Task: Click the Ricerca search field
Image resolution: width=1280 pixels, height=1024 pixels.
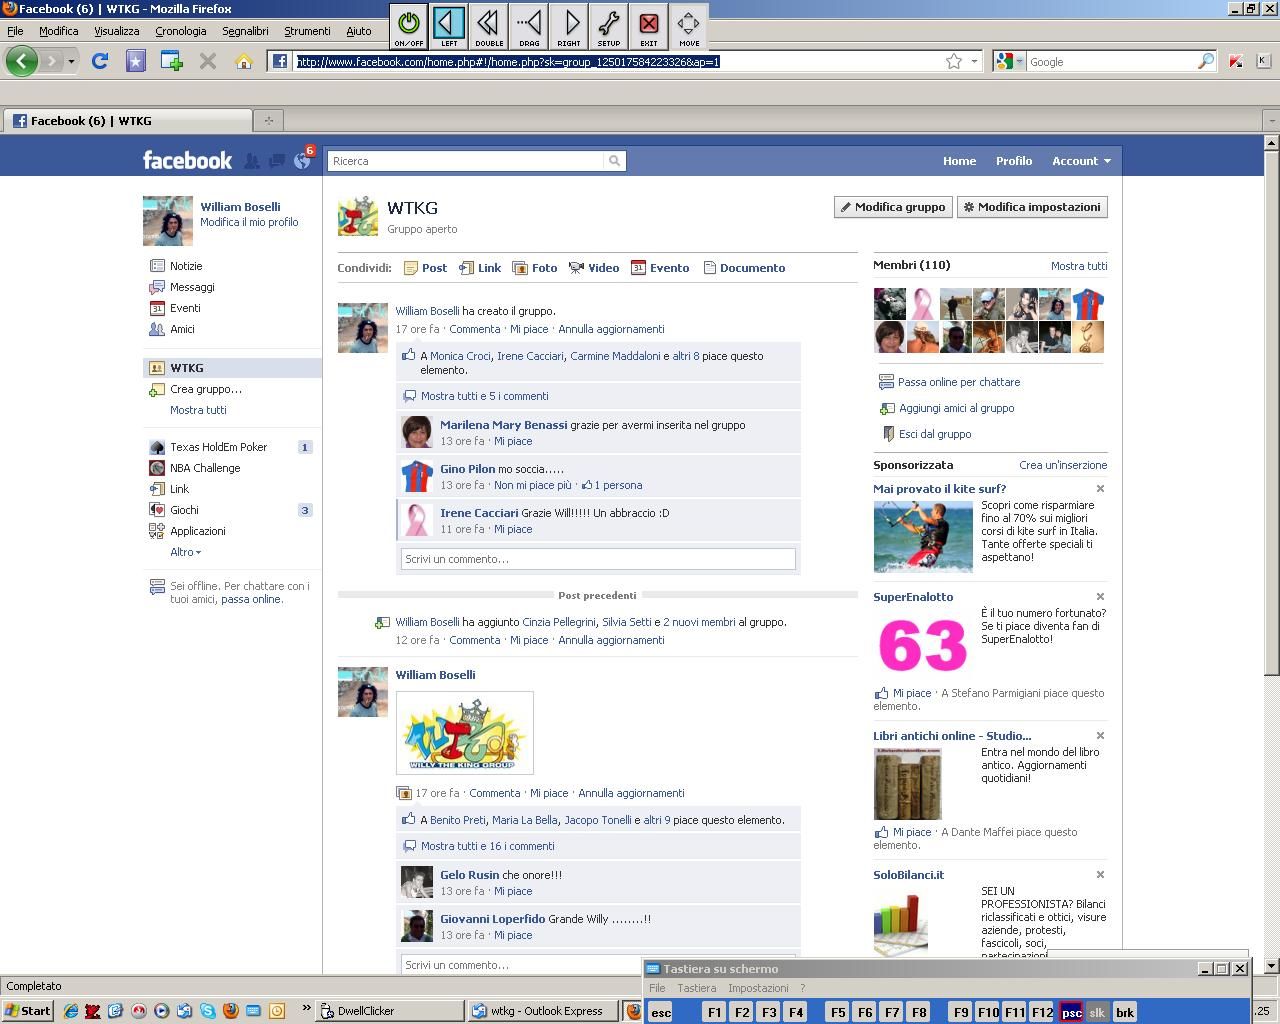Action: coord(467,161)
